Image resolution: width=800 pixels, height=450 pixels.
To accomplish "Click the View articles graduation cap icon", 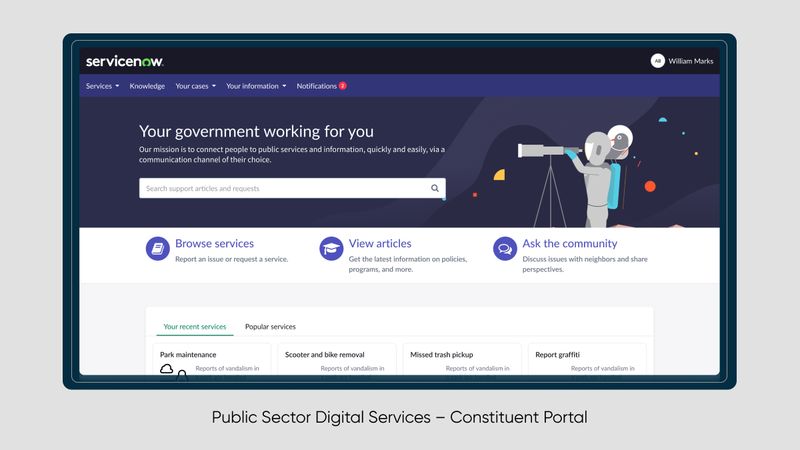I will tap(331, 248).
